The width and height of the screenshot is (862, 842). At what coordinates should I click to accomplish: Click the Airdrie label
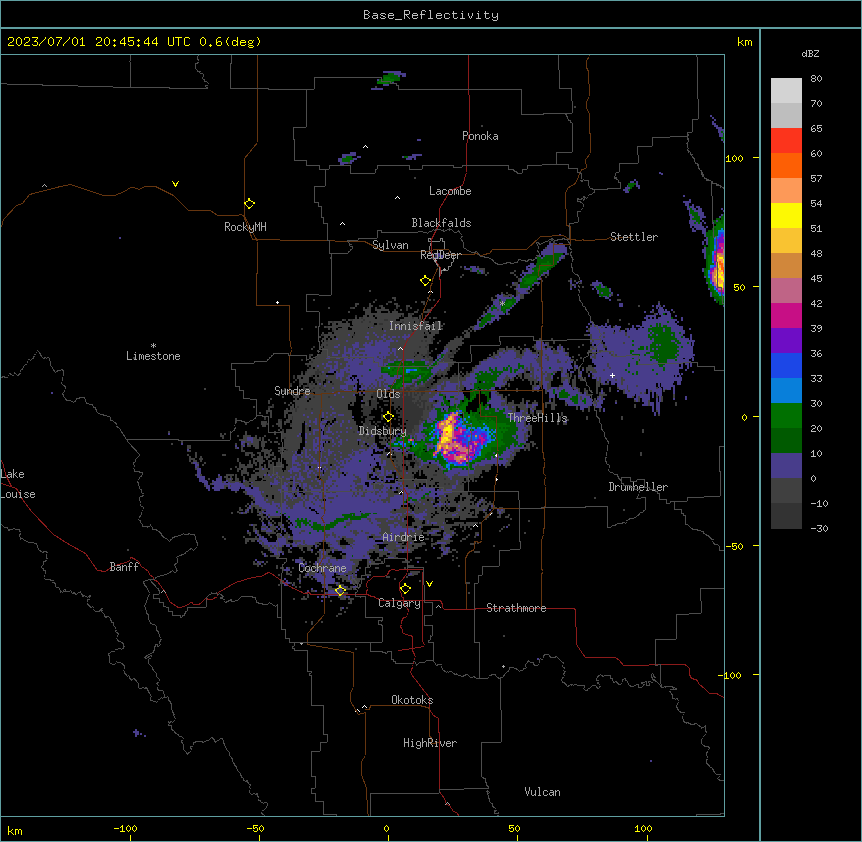(x=403, y=537)
